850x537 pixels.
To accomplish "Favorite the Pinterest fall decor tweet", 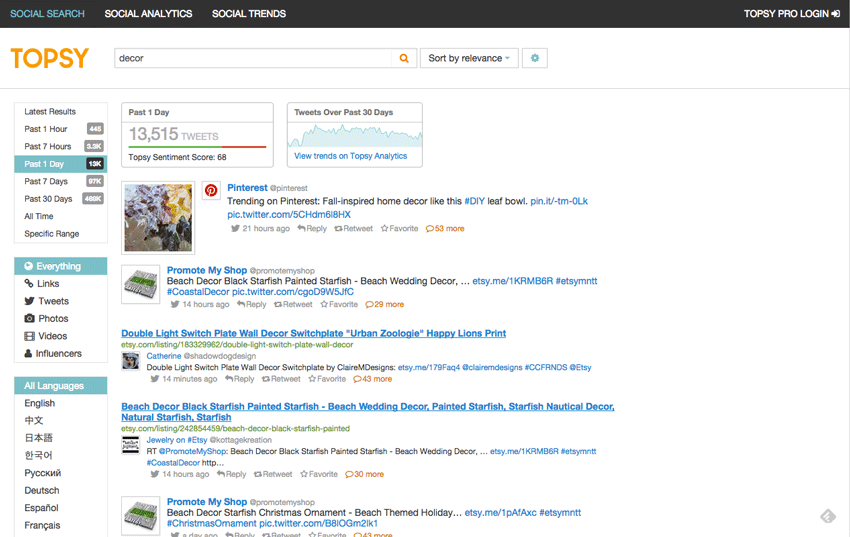I will pyautogui.click(x=400, y=229).
